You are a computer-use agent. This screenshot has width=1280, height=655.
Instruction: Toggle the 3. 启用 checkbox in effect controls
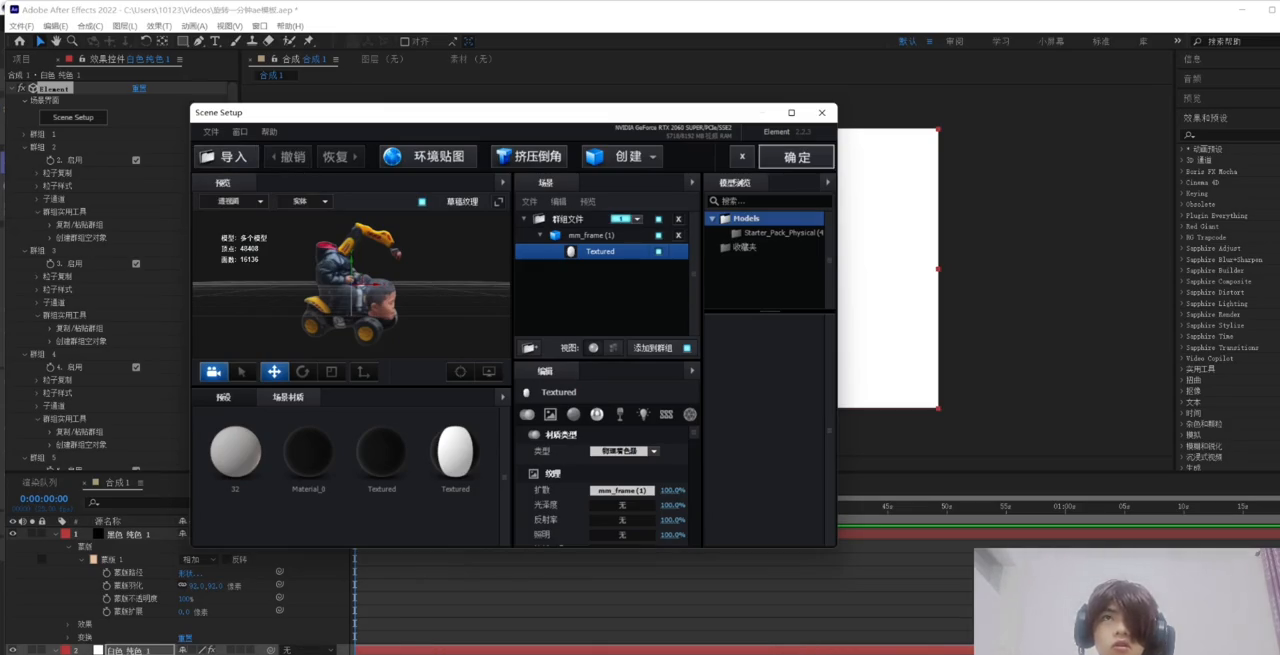click(x=136, y=264)
